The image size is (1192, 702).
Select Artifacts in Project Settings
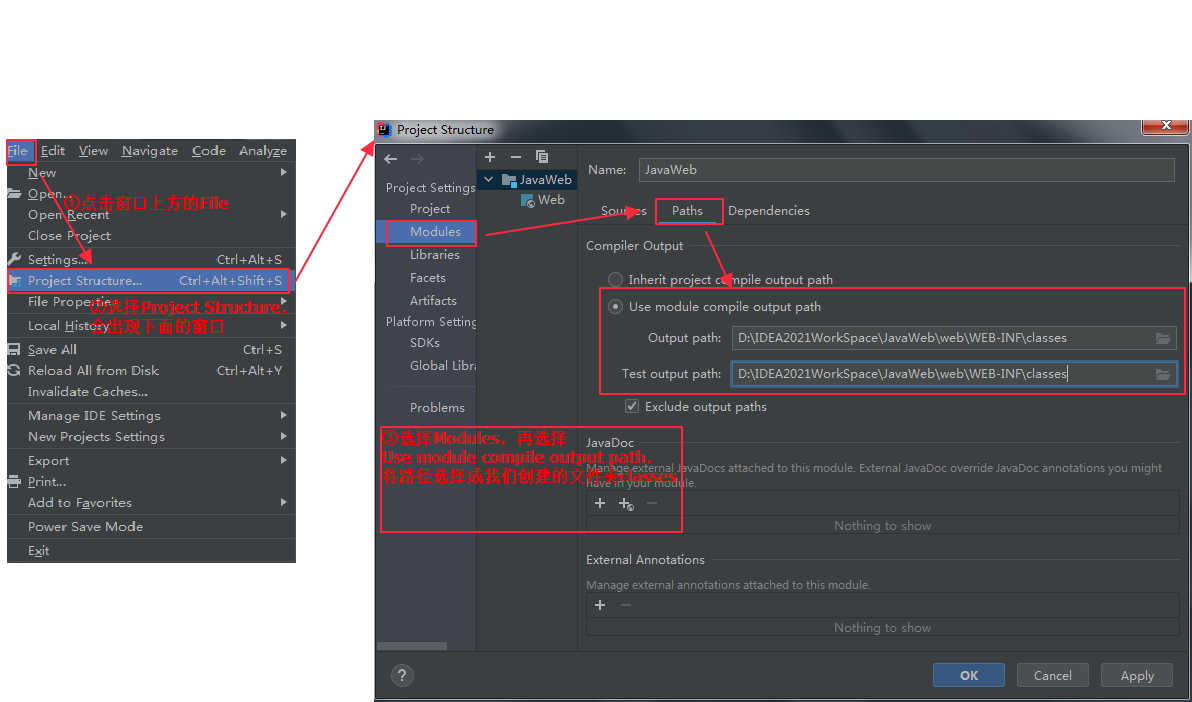tap(433, 300)
